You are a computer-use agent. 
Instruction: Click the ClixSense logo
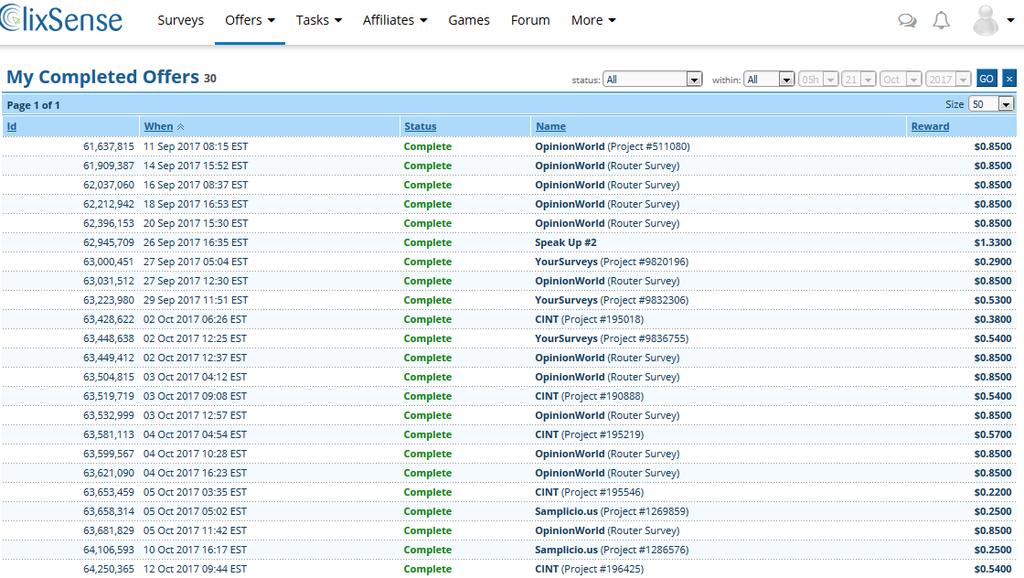[61, 19]
